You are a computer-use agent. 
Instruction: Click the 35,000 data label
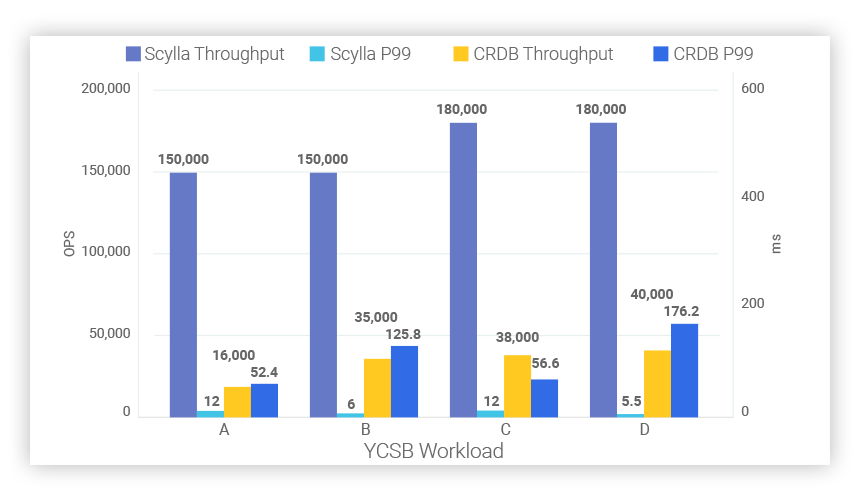[376, 317]
